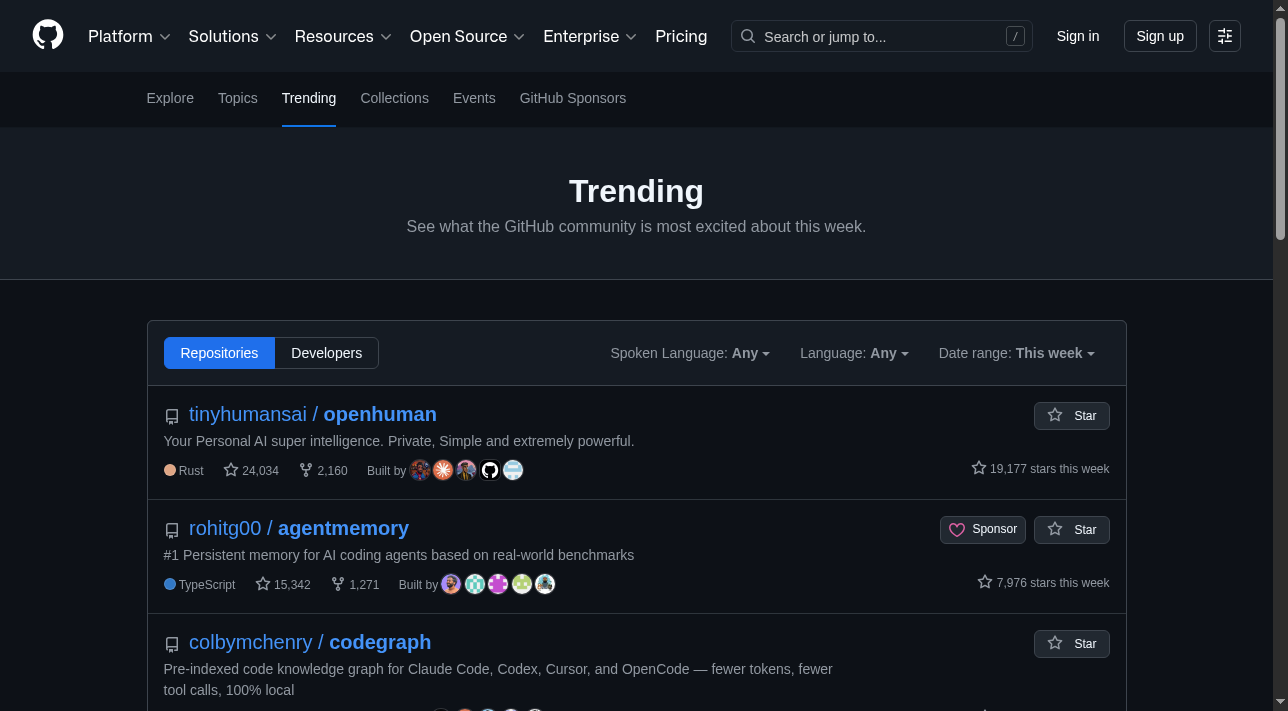Star the tinyhumansai / openhuman repository
1288x711 pixels.
click(1072, 416)
